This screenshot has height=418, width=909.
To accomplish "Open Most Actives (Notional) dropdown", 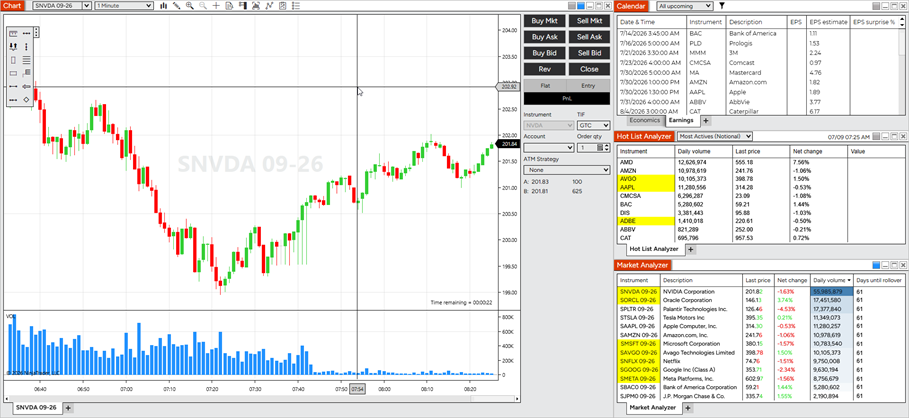I will tap(715, 136).
